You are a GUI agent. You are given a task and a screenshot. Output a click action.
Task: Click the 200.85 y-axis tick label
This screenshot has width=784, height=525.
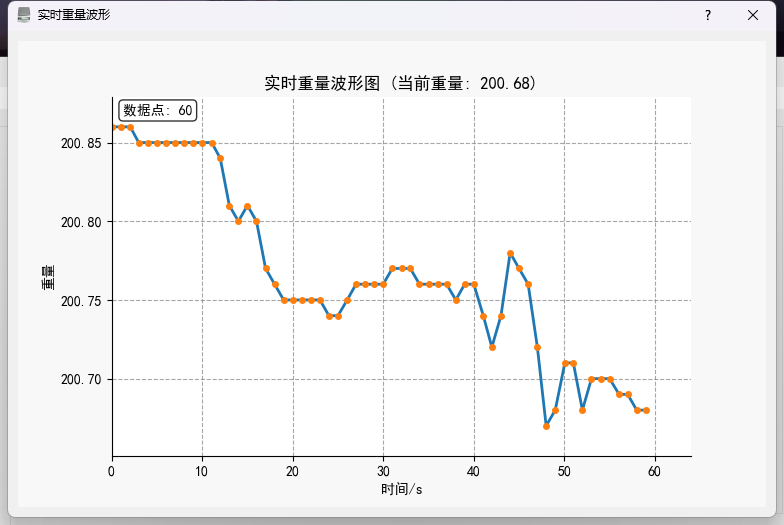(x=82, y=143)
